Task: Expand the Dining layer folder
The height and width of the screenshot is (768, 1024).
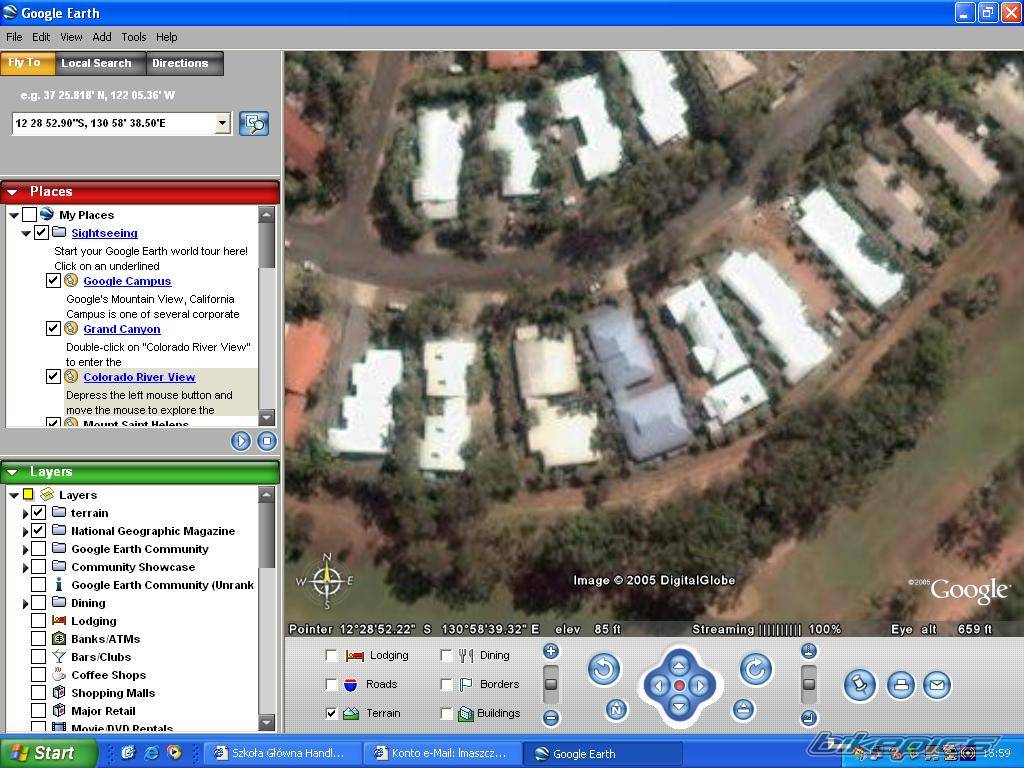Action: coord(25,603)
